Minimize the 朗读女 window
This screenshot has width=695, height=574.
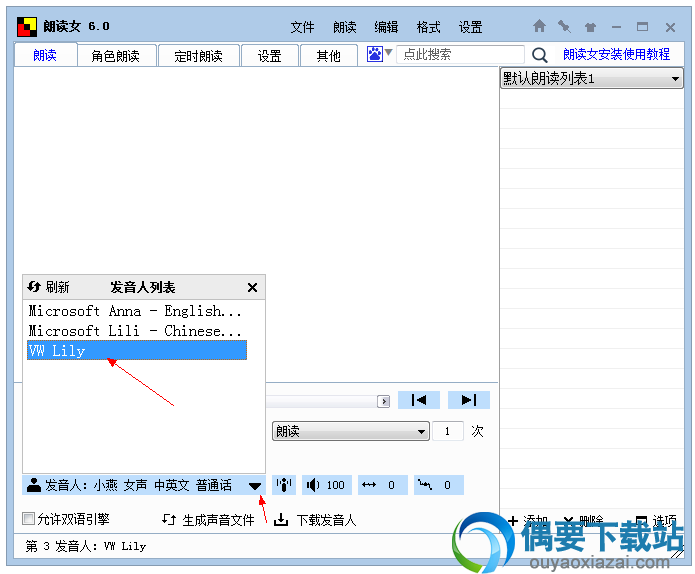pos(616,27)
